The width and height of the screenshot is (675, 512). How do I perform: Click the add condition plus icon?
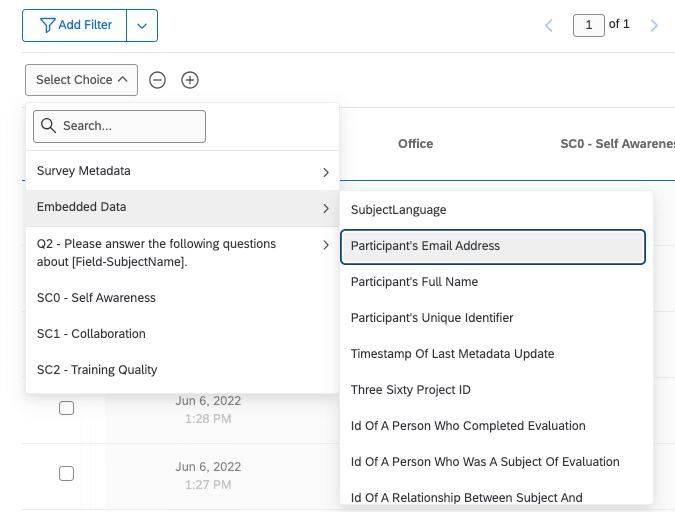[x=190, y=80]
